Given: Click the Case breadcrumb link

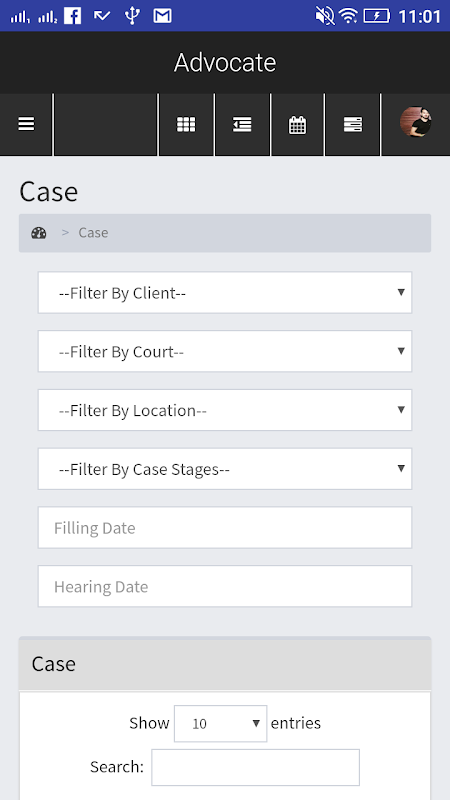Looking at the screenshot, I should click(x=93, y=233).
